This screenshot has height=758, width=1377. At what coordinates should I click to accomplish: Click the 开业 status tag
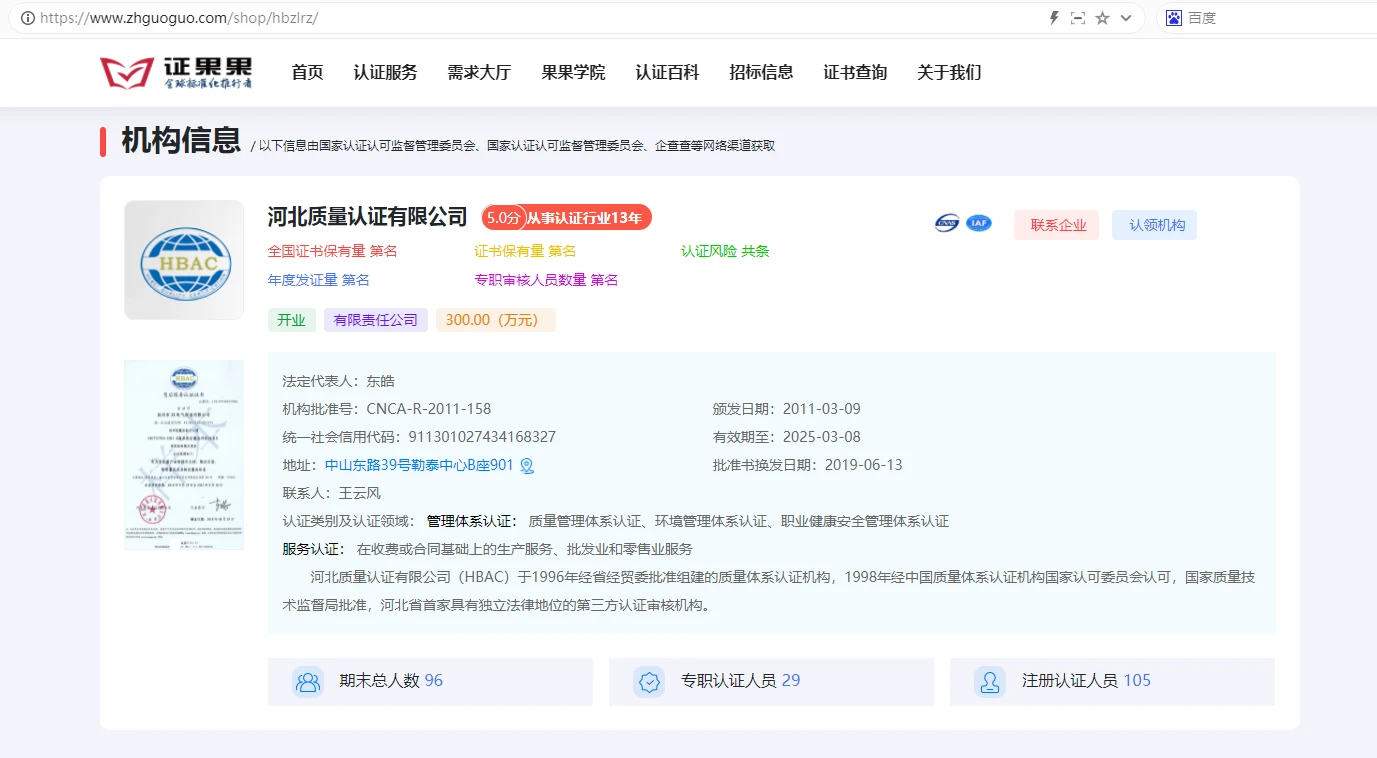coord(292,320)
